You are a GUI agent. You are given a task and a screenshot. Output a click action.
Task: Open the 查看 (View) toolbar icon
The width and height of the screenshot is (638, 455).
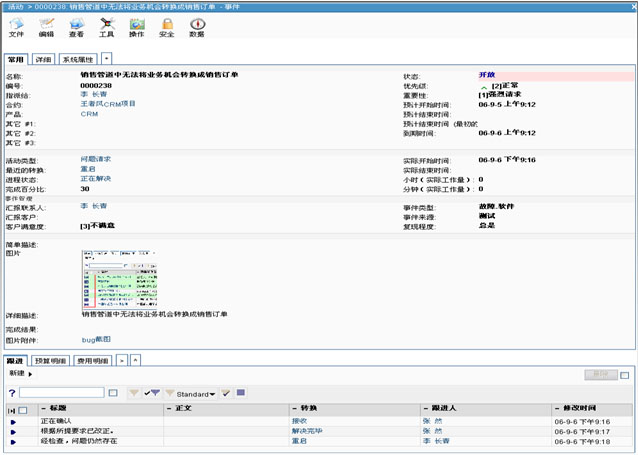pos(76,25)
